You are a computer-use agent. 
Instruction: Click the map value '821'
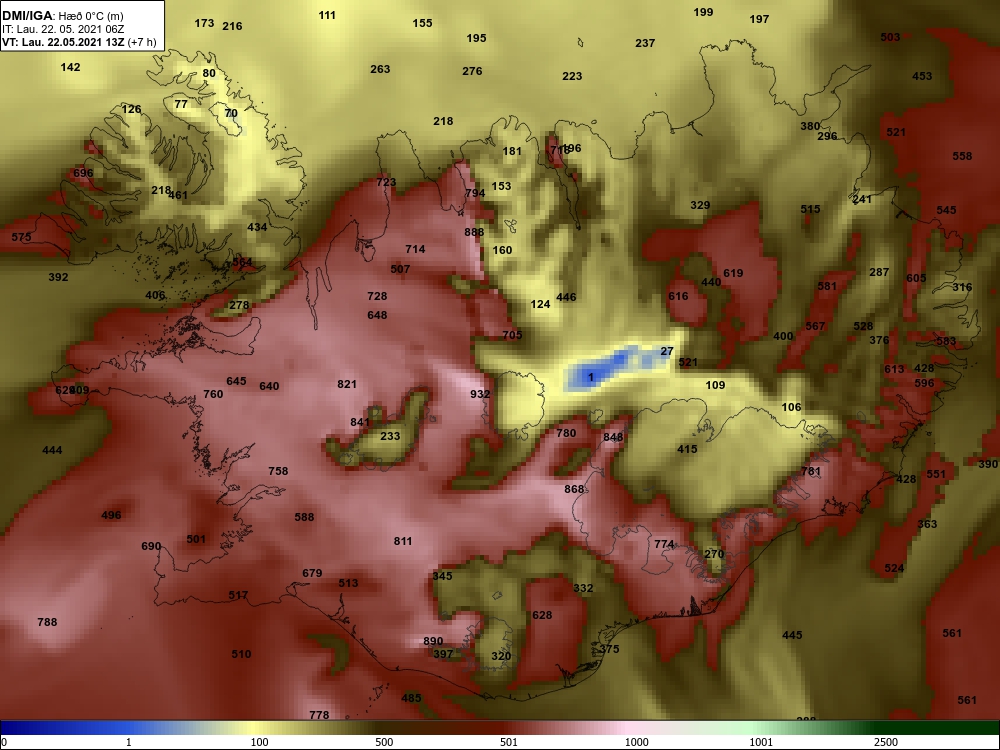click(347, 384)
